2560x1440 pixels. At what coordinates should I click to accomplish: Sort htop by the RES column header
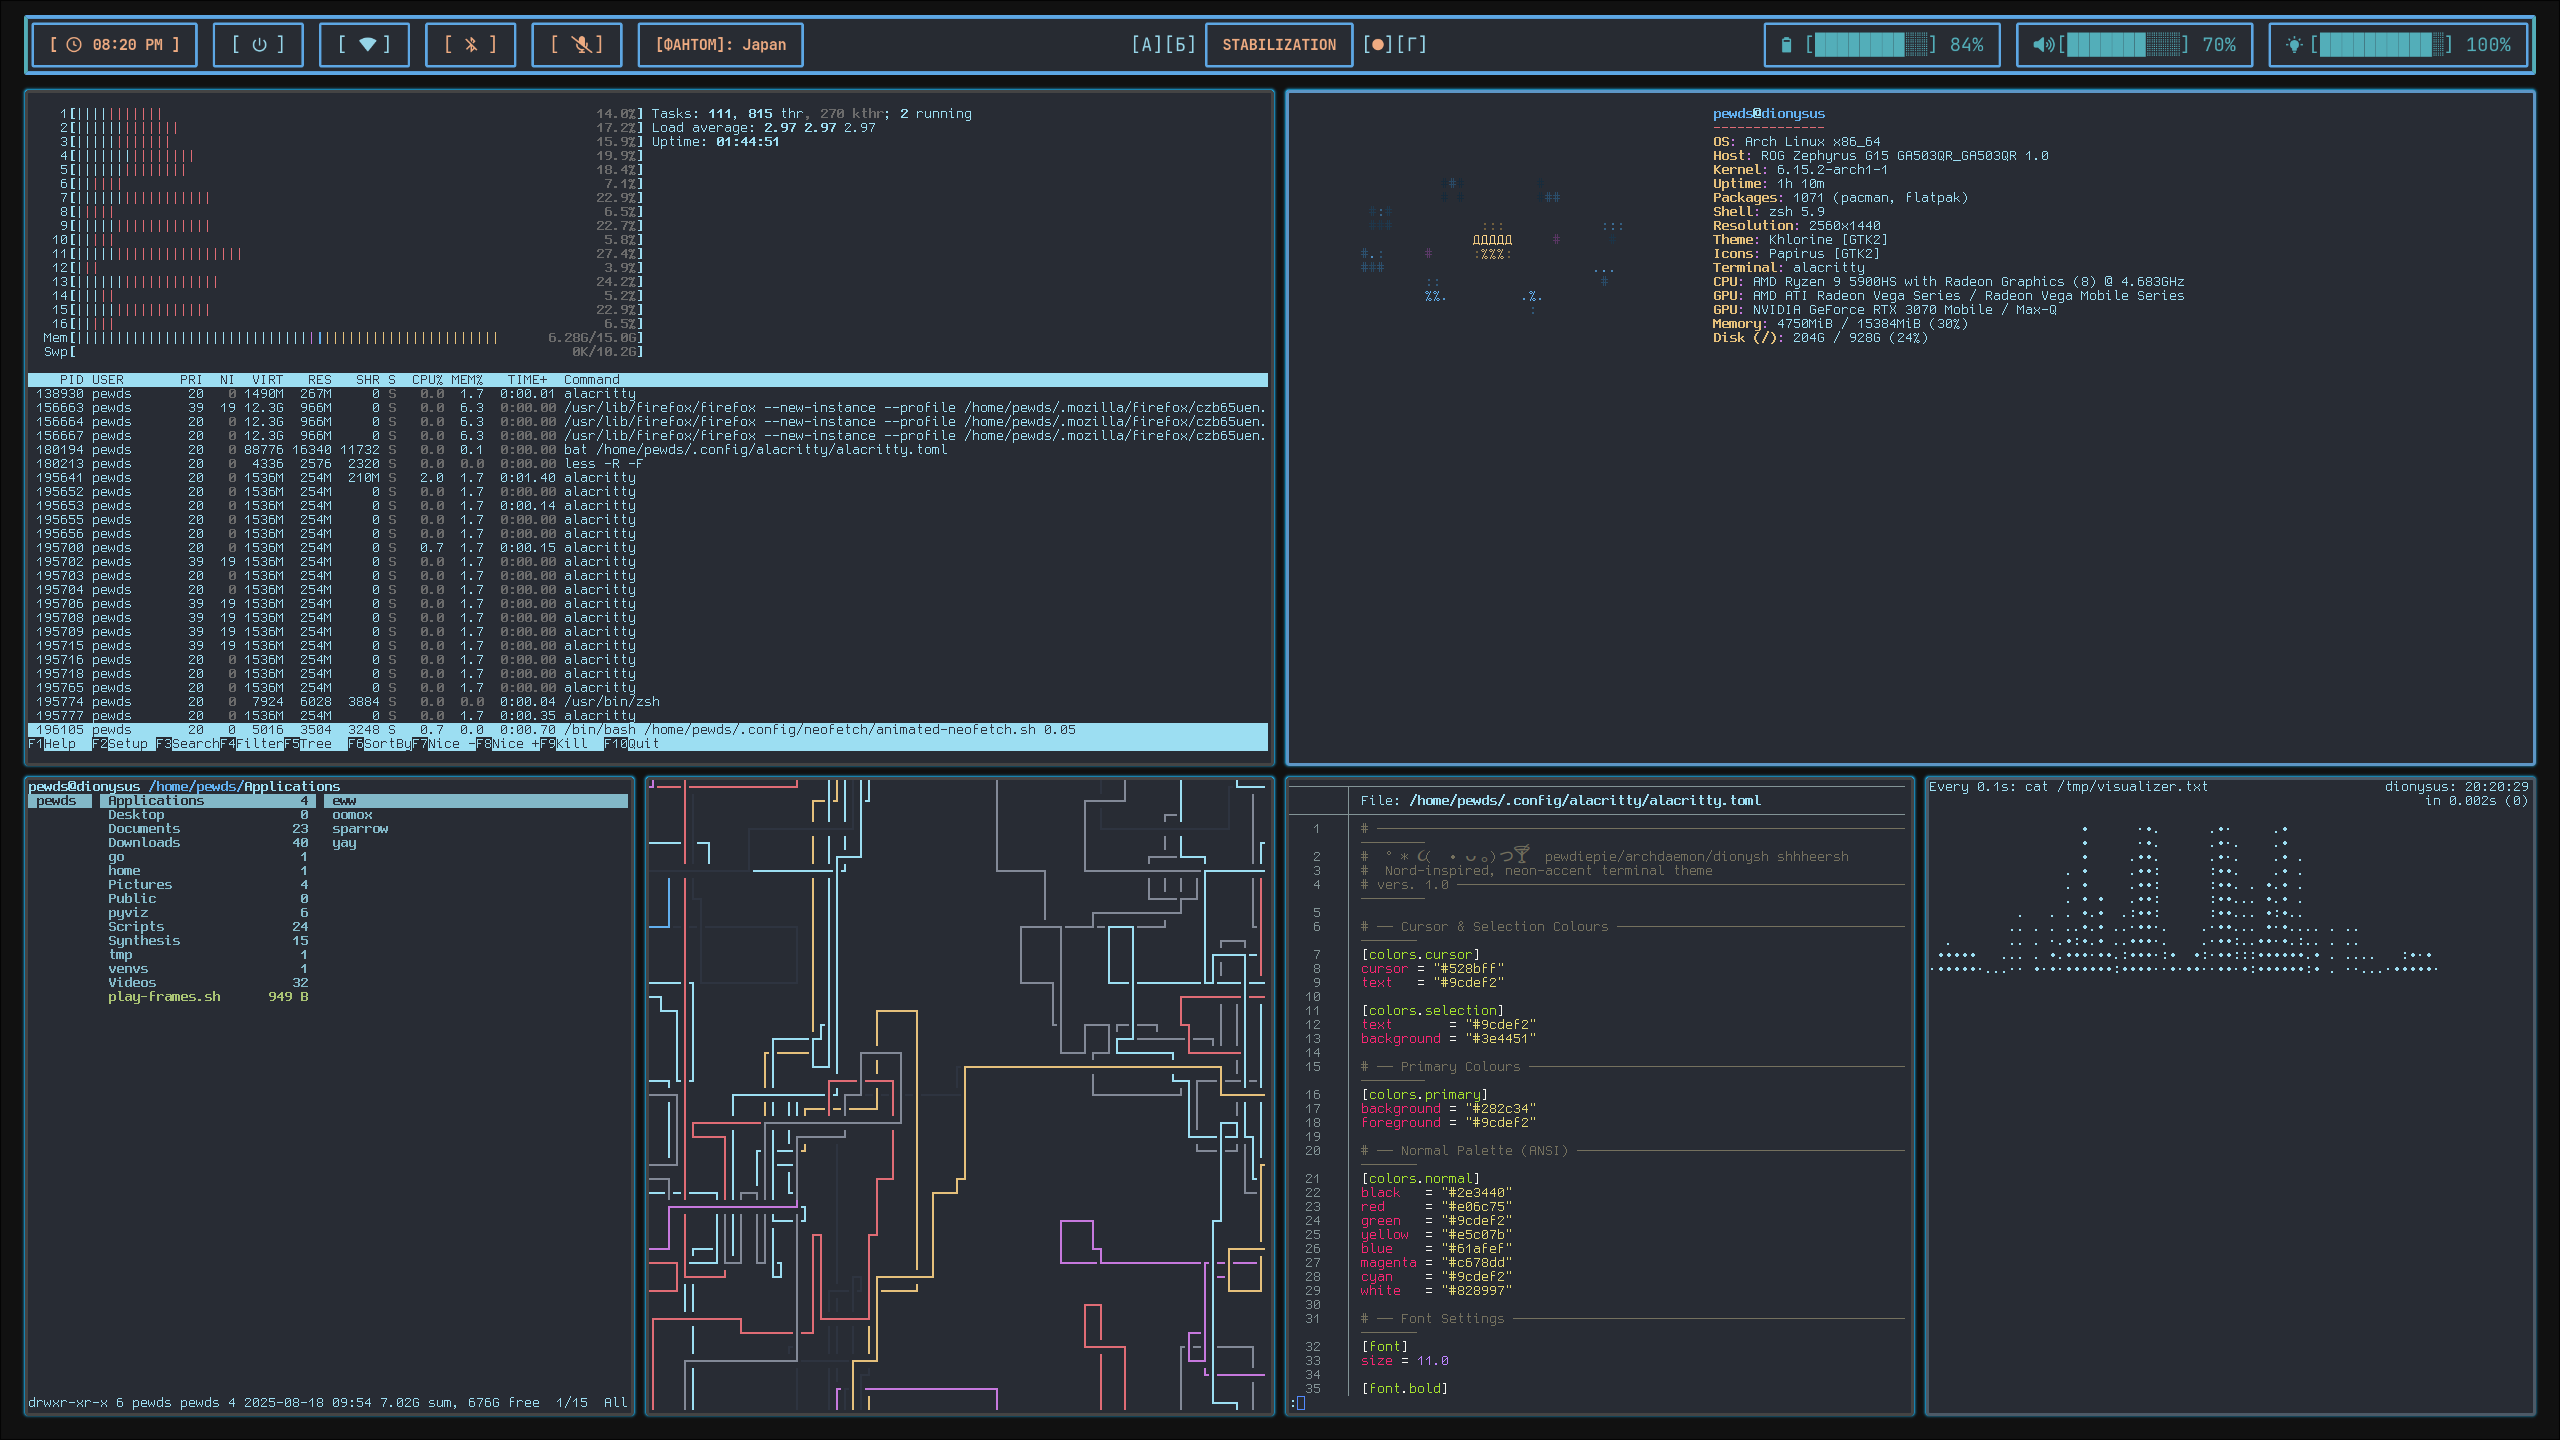tap(320, 380)
